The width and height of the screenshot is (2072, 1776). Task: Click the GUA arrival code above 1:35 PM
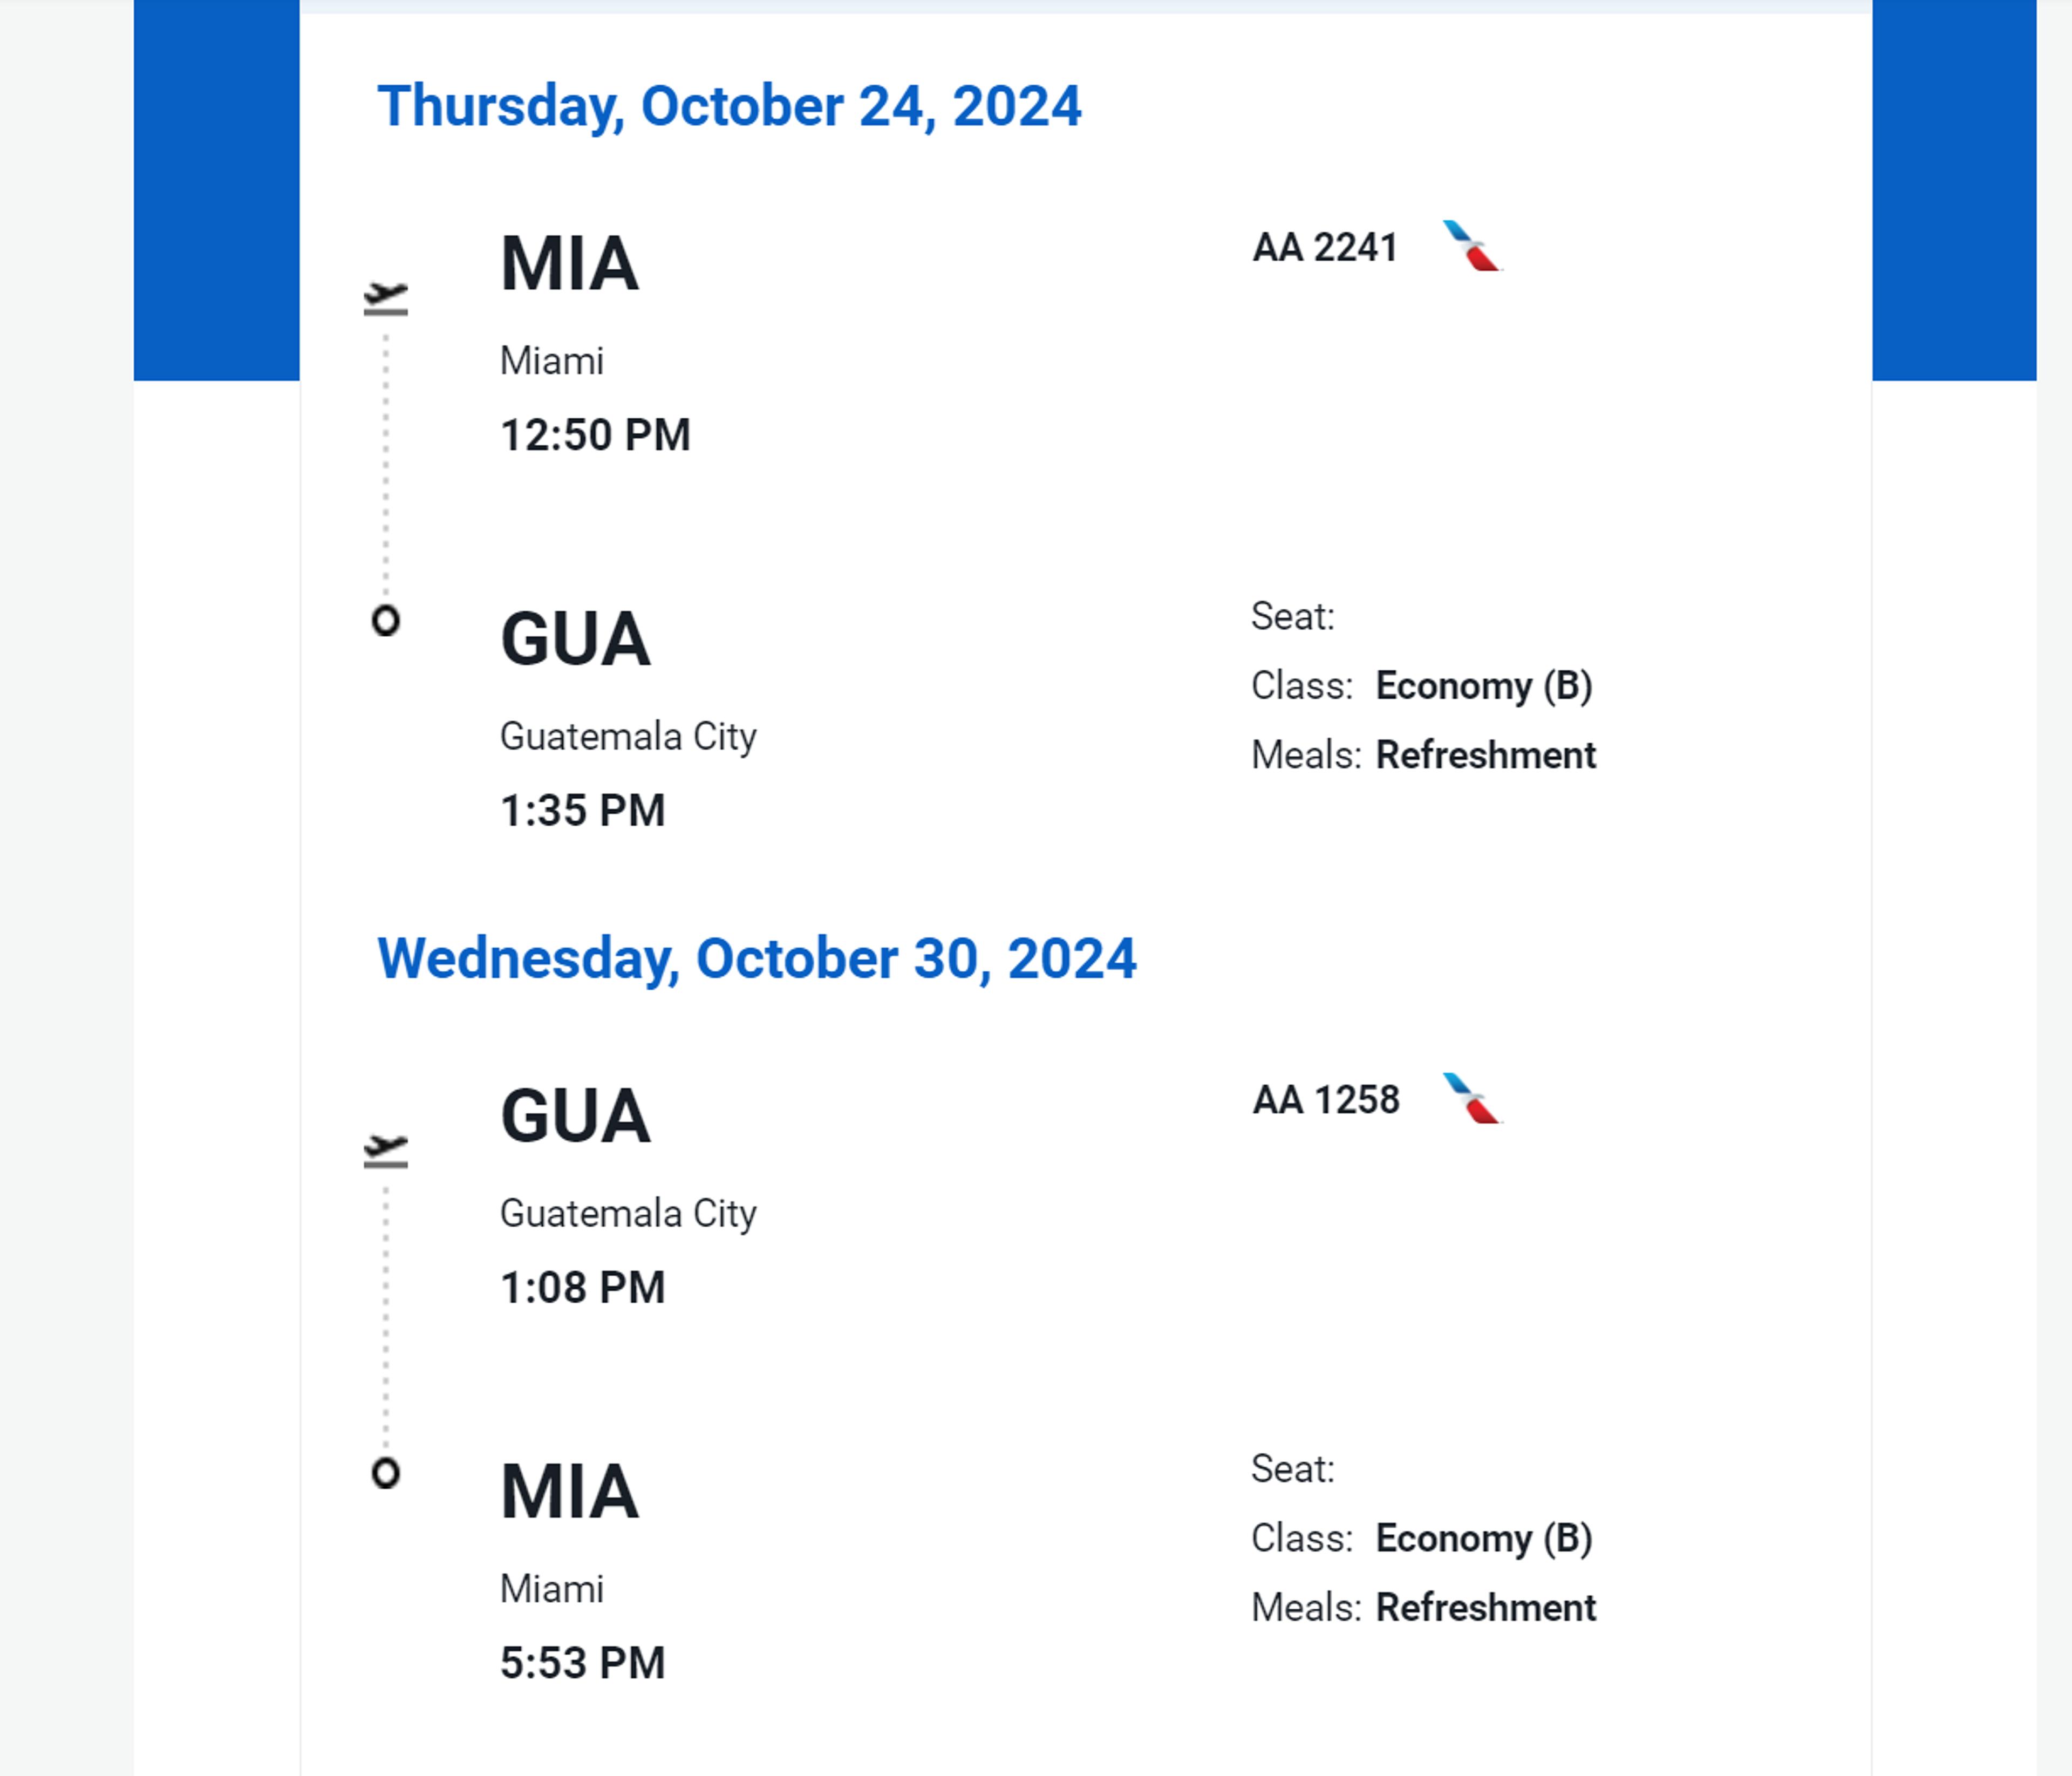[x=575, y=639]
